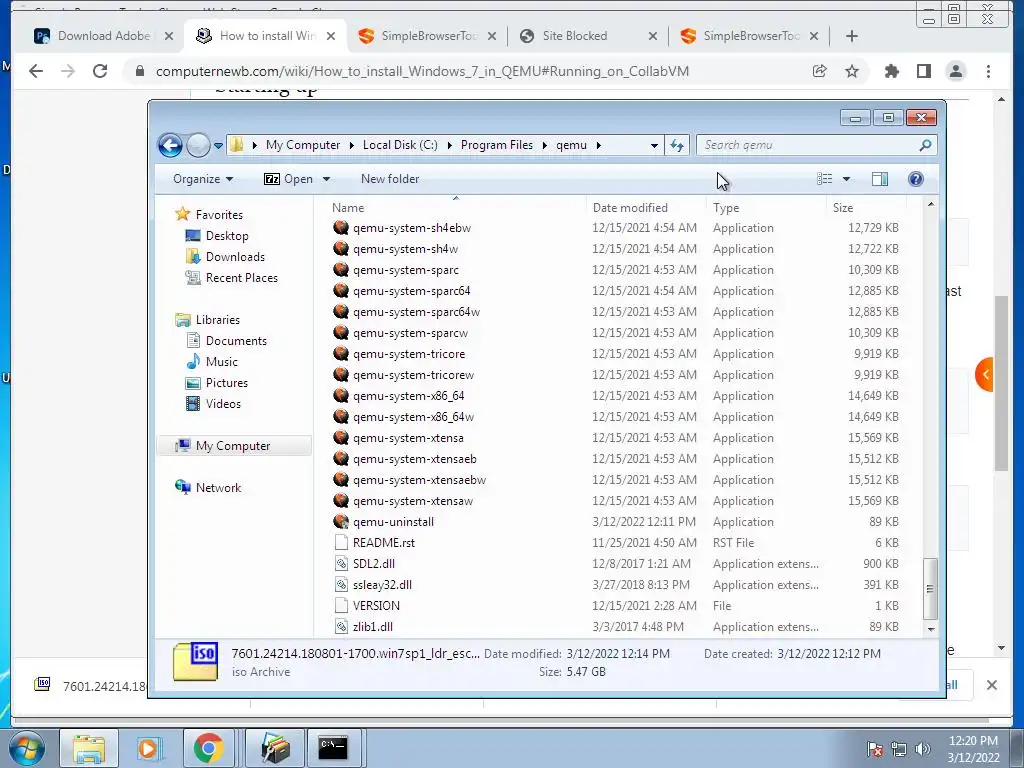The width and height of the screenshot is (1024, 768).
Task: Select the qemu-system-x86_64 file icon
Action: [x=341, y=396]
